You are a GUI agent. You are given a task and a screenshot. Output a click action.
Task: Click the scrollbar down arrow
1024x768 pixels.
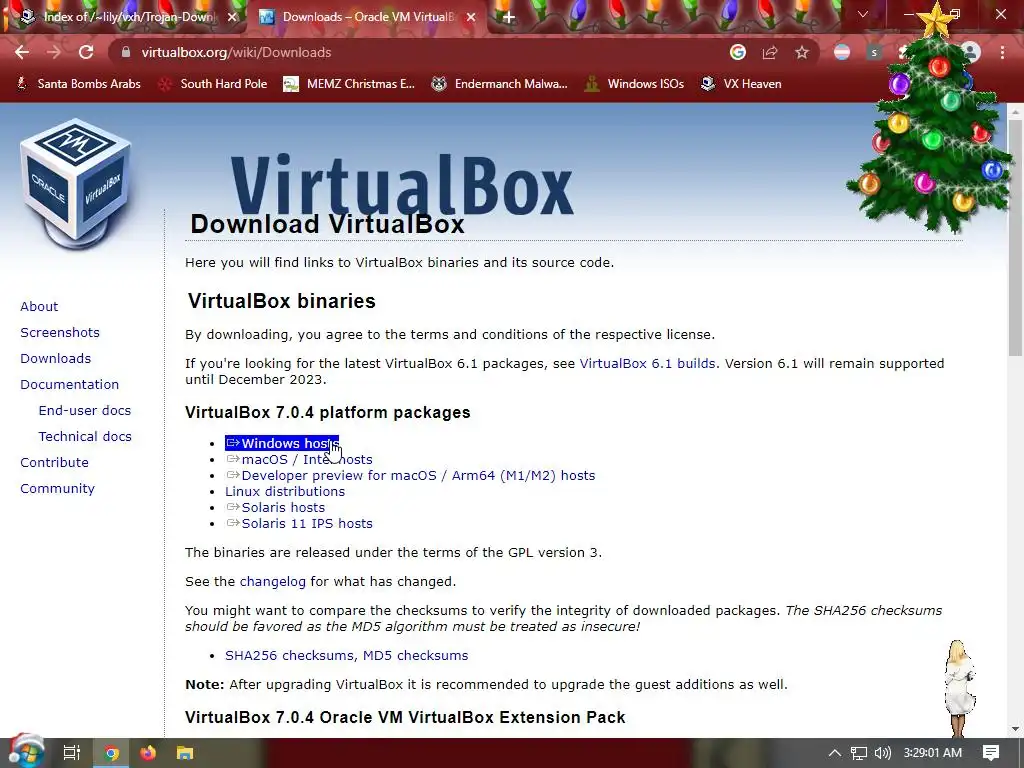1015,728
